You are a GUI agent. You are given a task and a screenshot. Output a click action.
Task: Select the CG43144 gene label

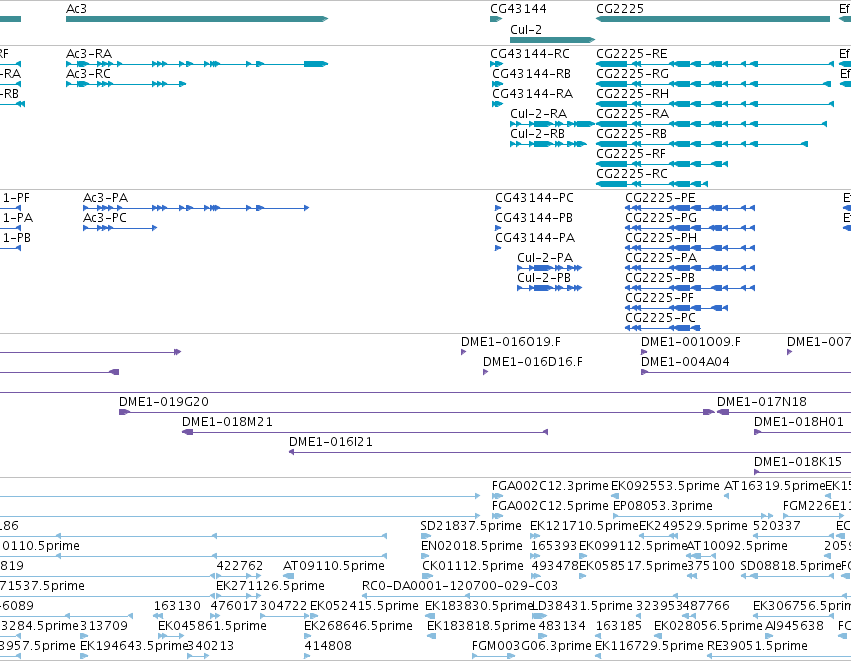518,9
